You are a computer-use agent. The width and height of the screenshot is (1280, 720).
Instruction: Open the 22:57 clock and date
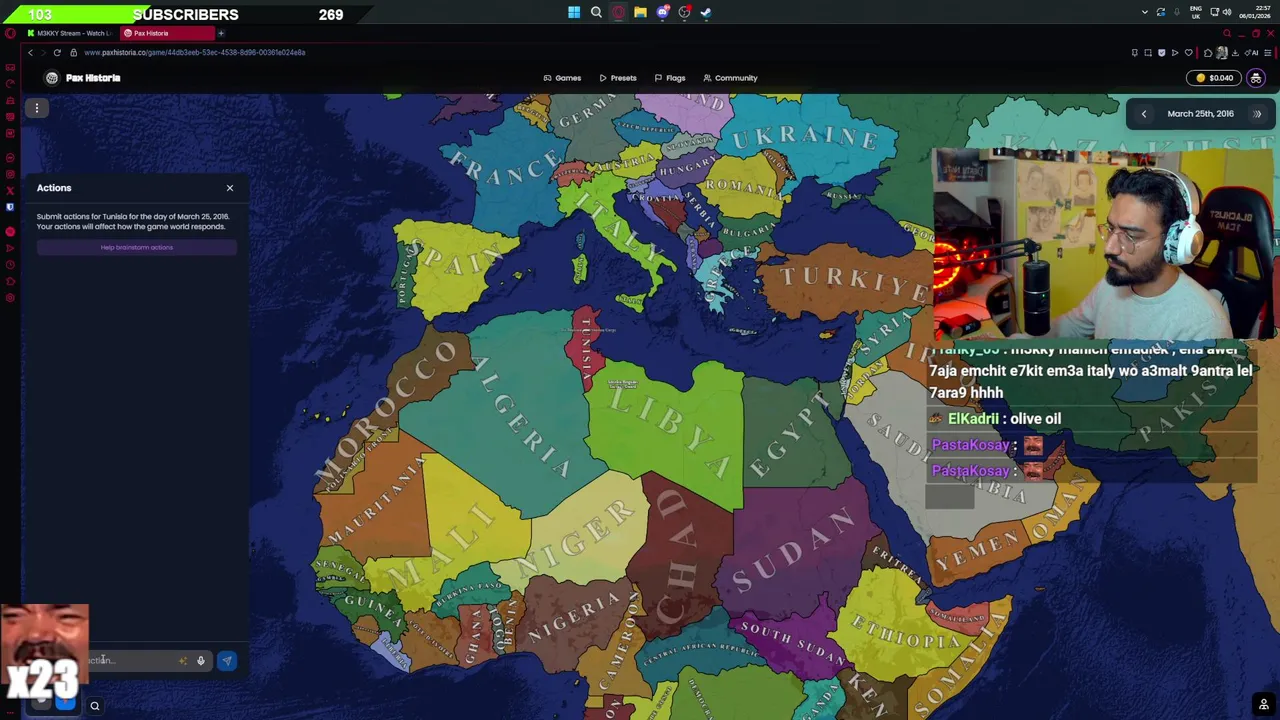[1255, 13]
